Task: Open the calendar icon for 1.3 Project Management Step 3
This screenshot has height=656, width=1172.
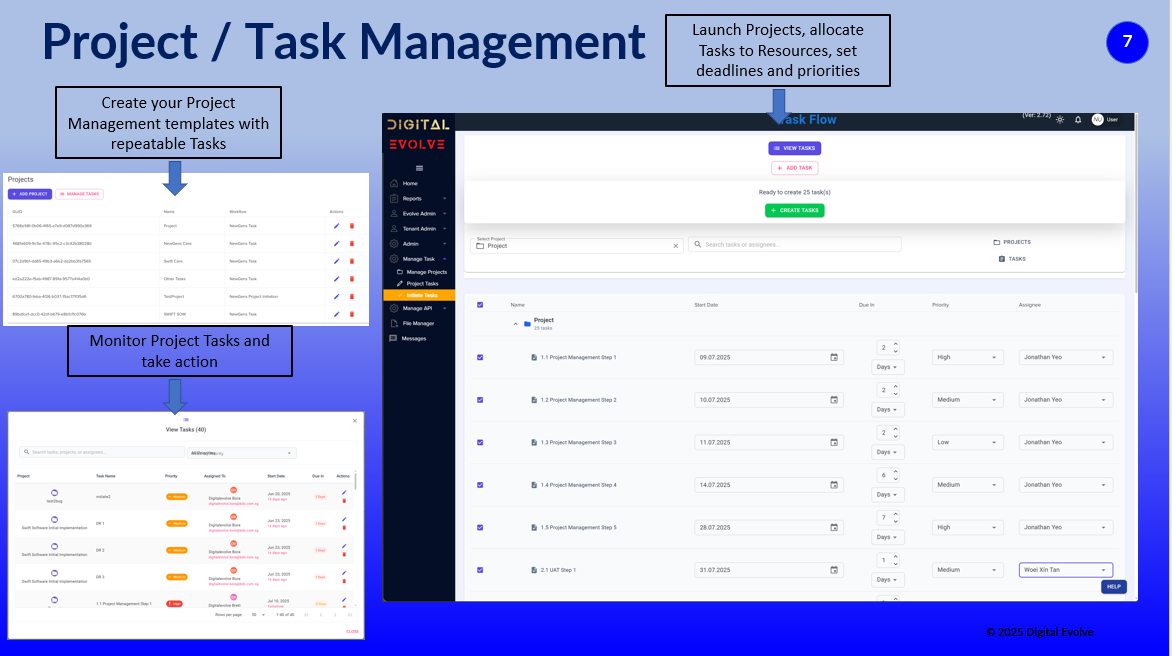Action: pos(834,442)
